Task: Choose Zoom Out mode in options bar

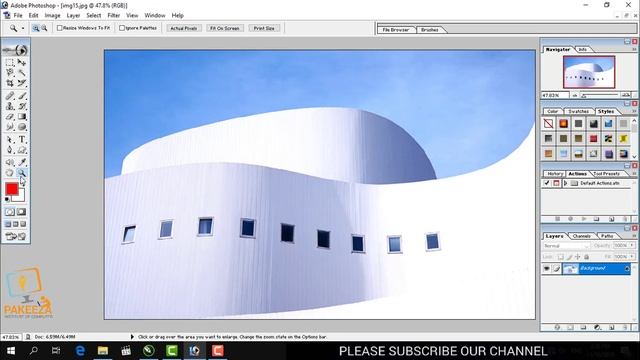Action: pyautogui.click(x=44, y=28)
